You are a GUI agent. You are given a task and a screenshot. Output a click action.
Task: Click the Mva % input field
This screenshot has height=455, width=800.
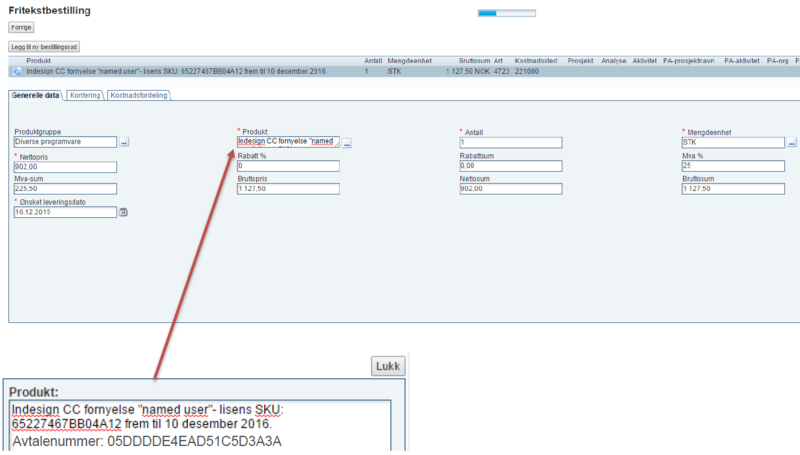pos(733,166)
